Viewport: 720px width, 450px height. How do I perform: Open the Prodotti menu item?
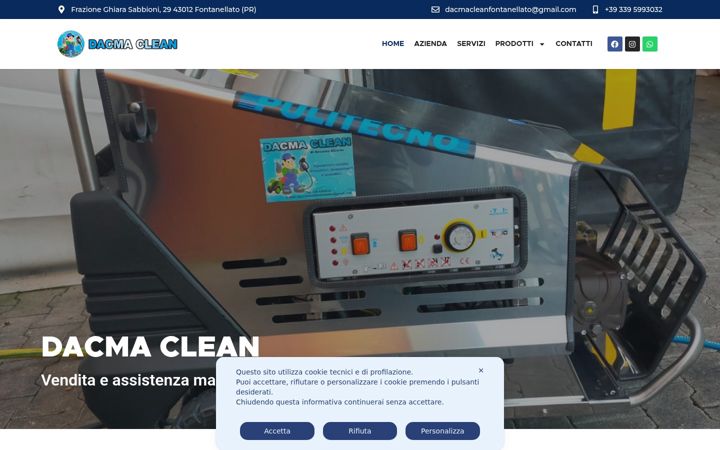514,44
